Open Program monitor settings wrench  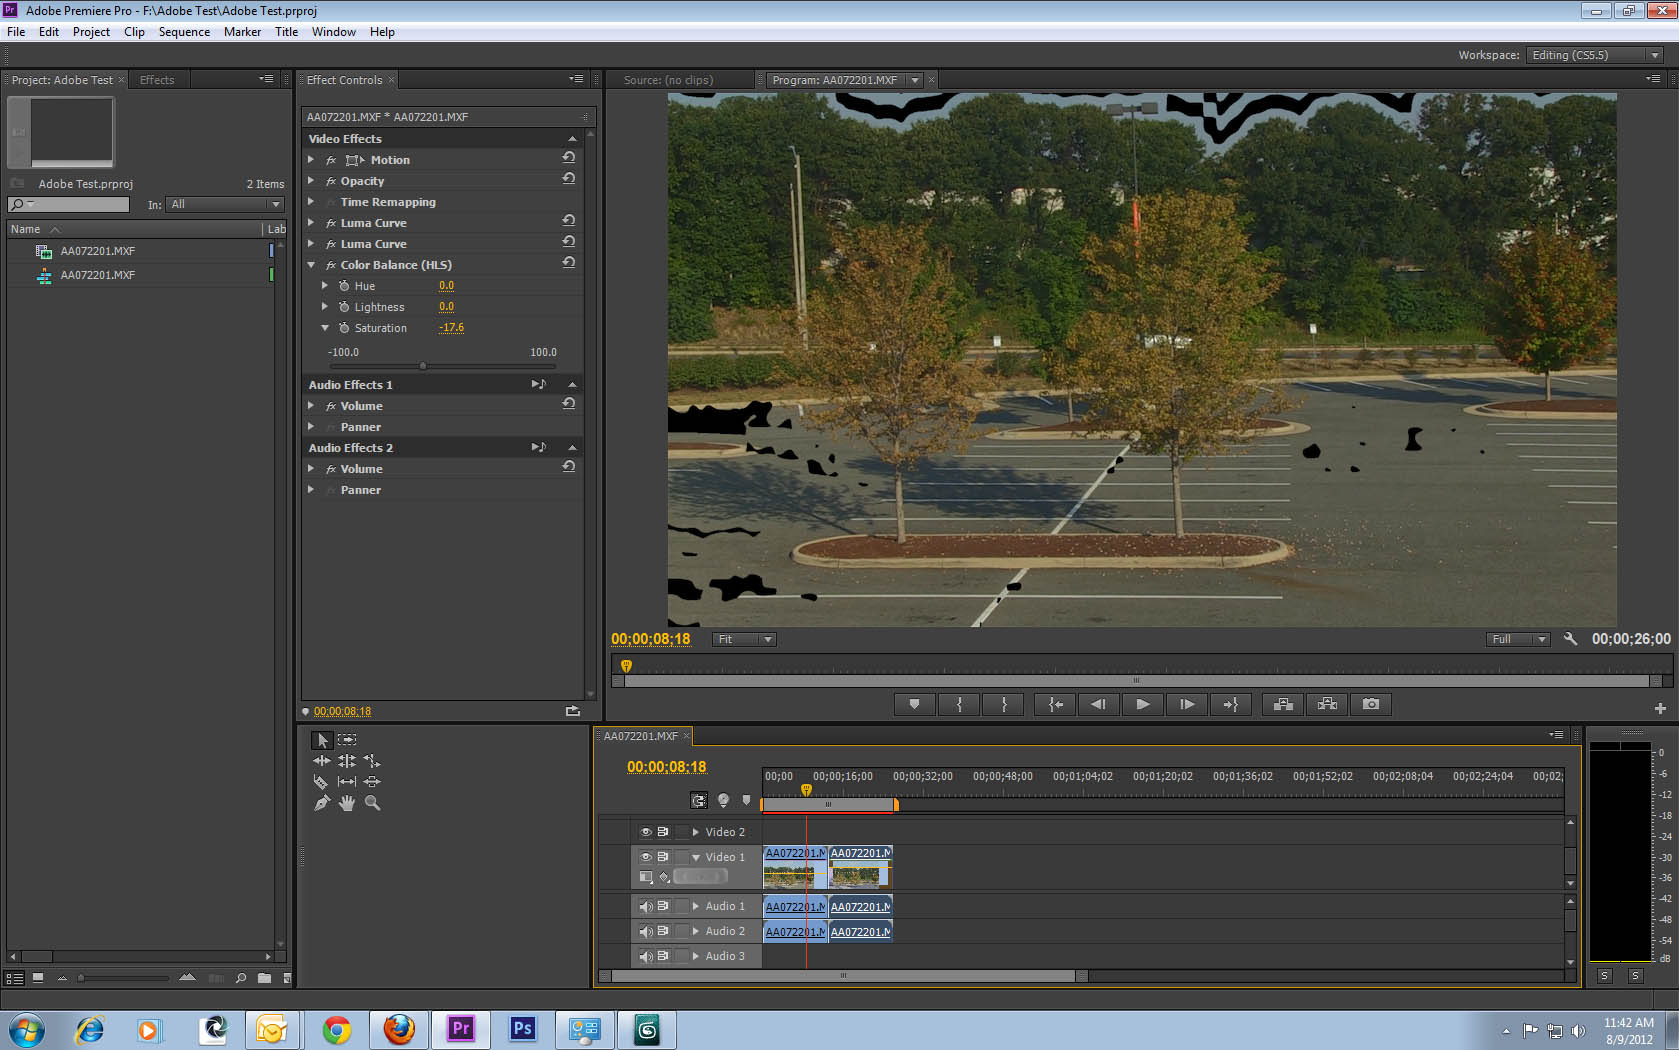point(1570,639)
